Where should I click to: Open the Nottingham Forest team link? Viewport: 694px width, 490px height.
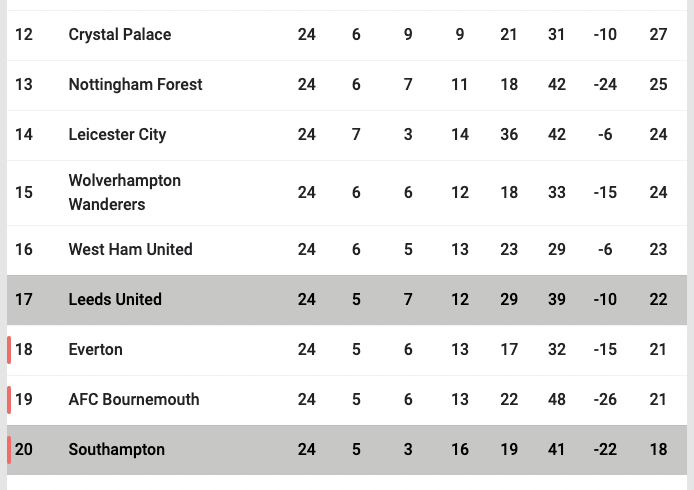135,85
